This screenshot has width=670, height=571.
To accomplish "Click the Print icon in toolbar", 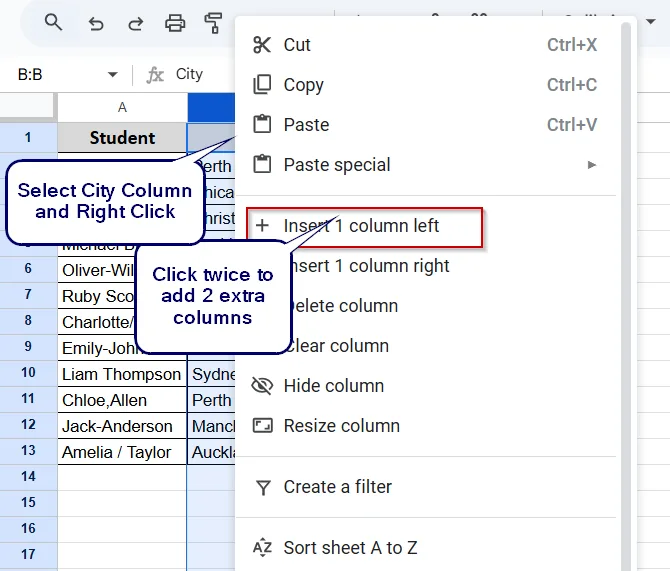I will coord(175,23).
